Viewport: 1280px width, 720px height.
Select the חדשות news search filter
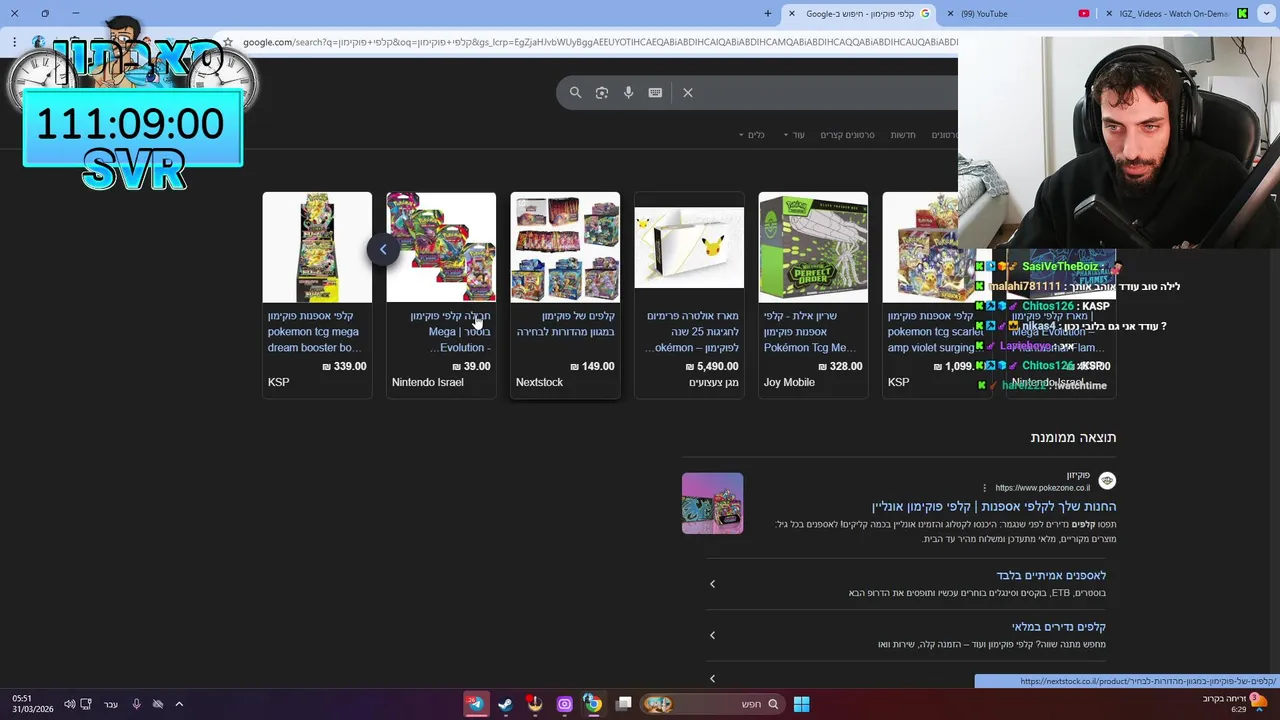click(x=903, y=135)
